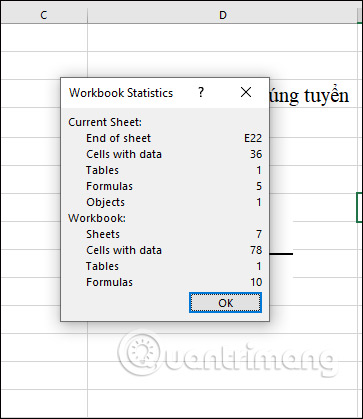
Task: Select the column C header
Action: 44,15
